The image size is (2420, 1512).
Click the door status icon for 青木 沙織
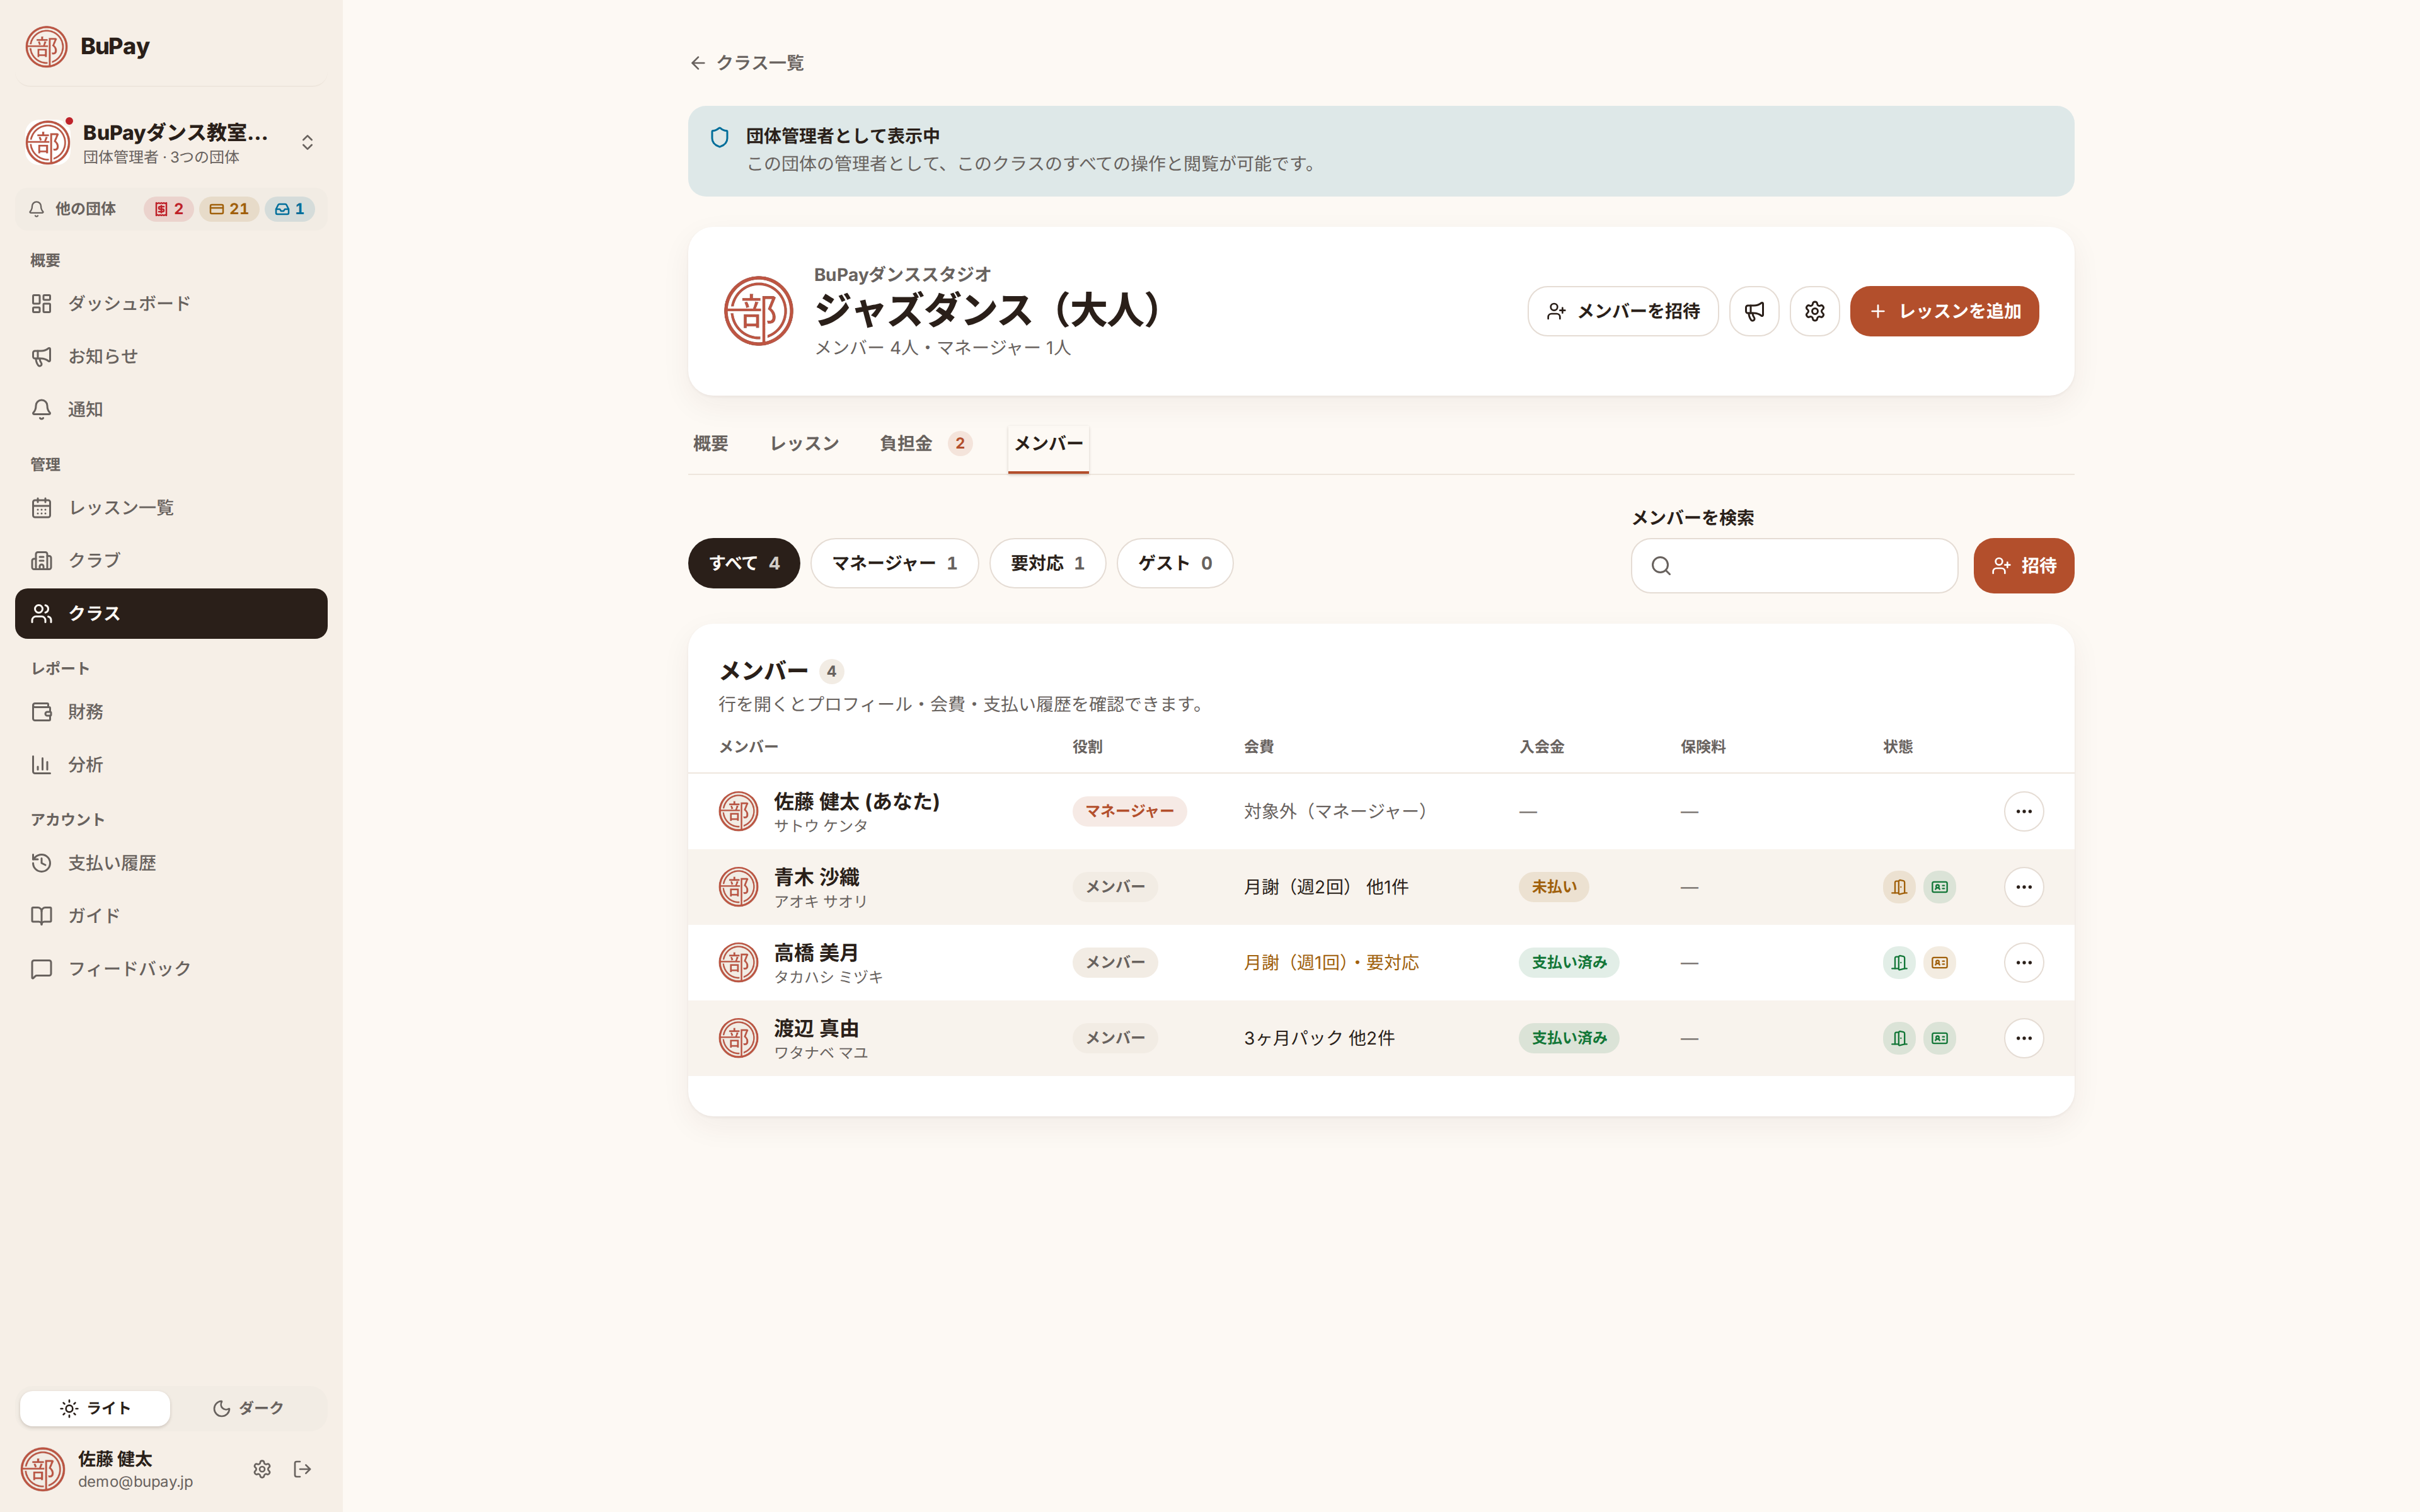click(1899, 887)
